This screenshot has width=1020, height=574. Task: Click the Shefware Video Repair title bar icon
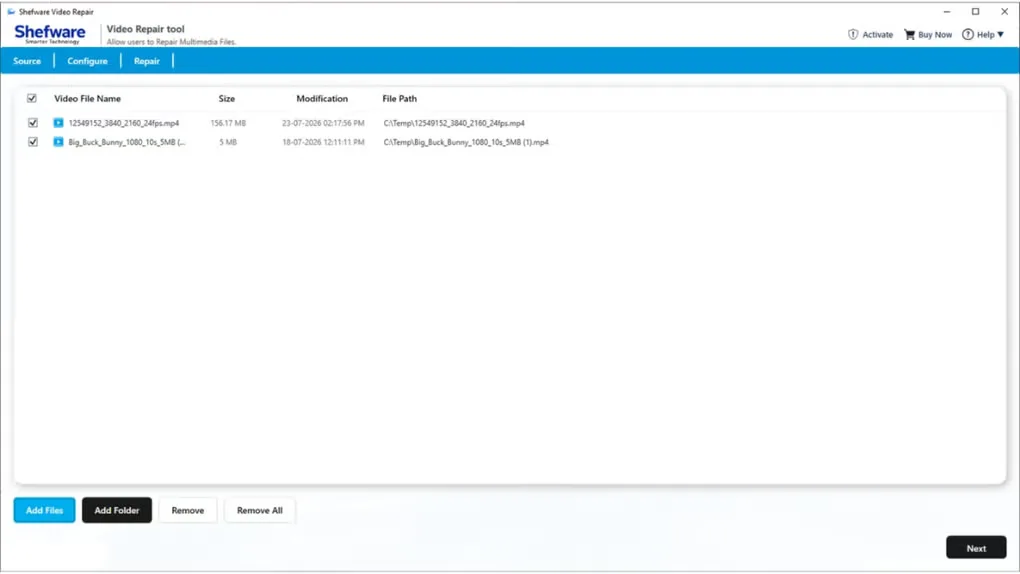coord(11,12)
